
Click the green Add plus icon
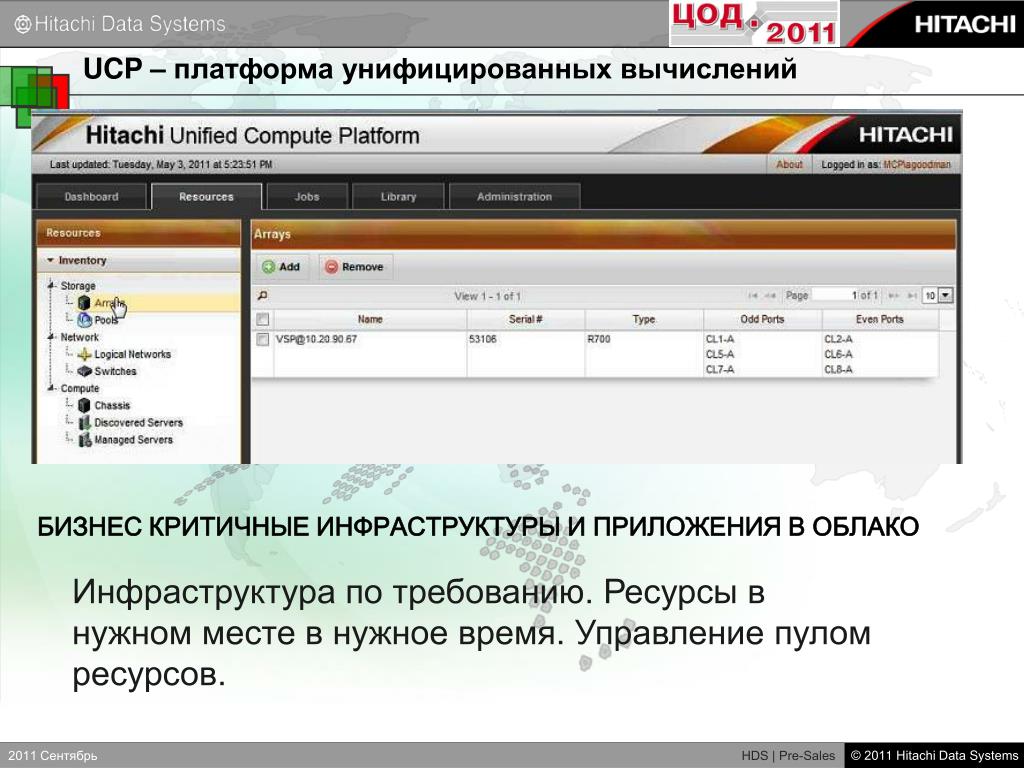click(x=268, y=266)
